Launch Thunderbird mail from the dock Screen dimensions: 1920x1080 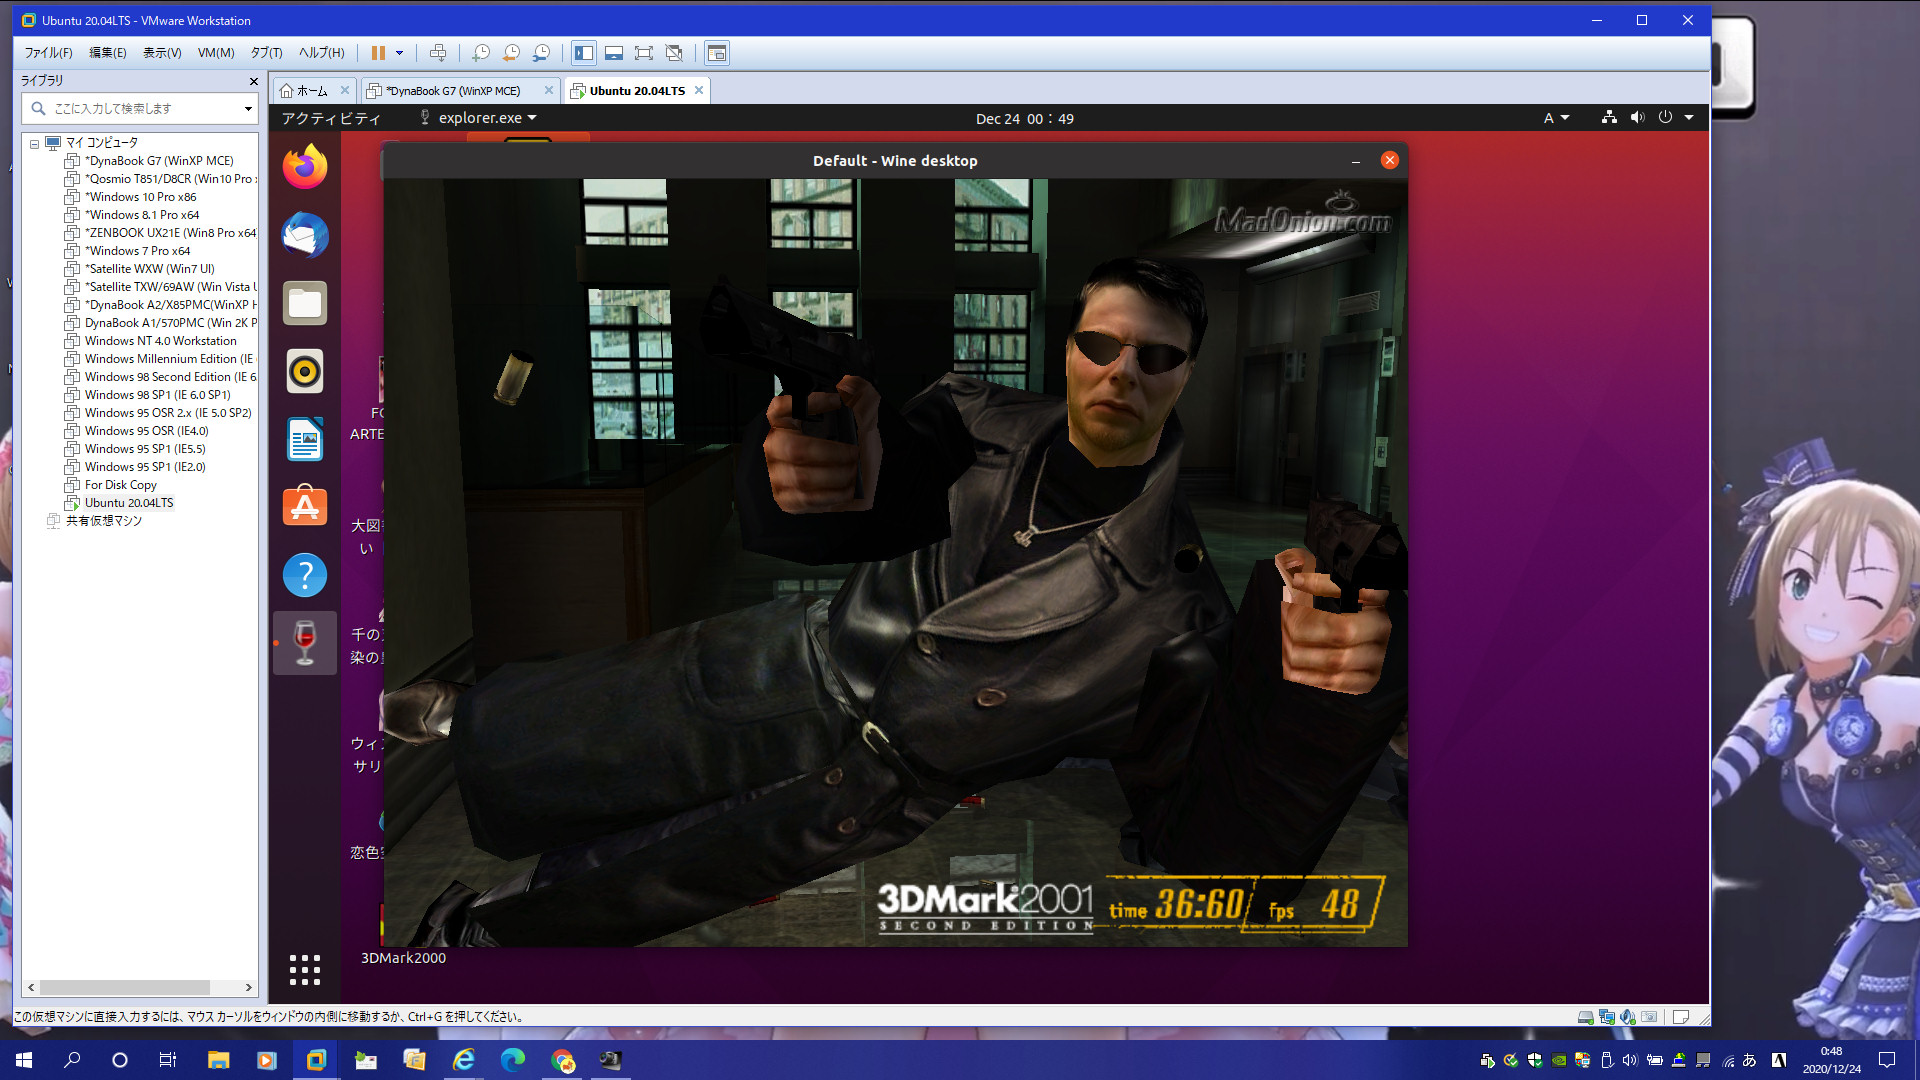click(305, 235)
